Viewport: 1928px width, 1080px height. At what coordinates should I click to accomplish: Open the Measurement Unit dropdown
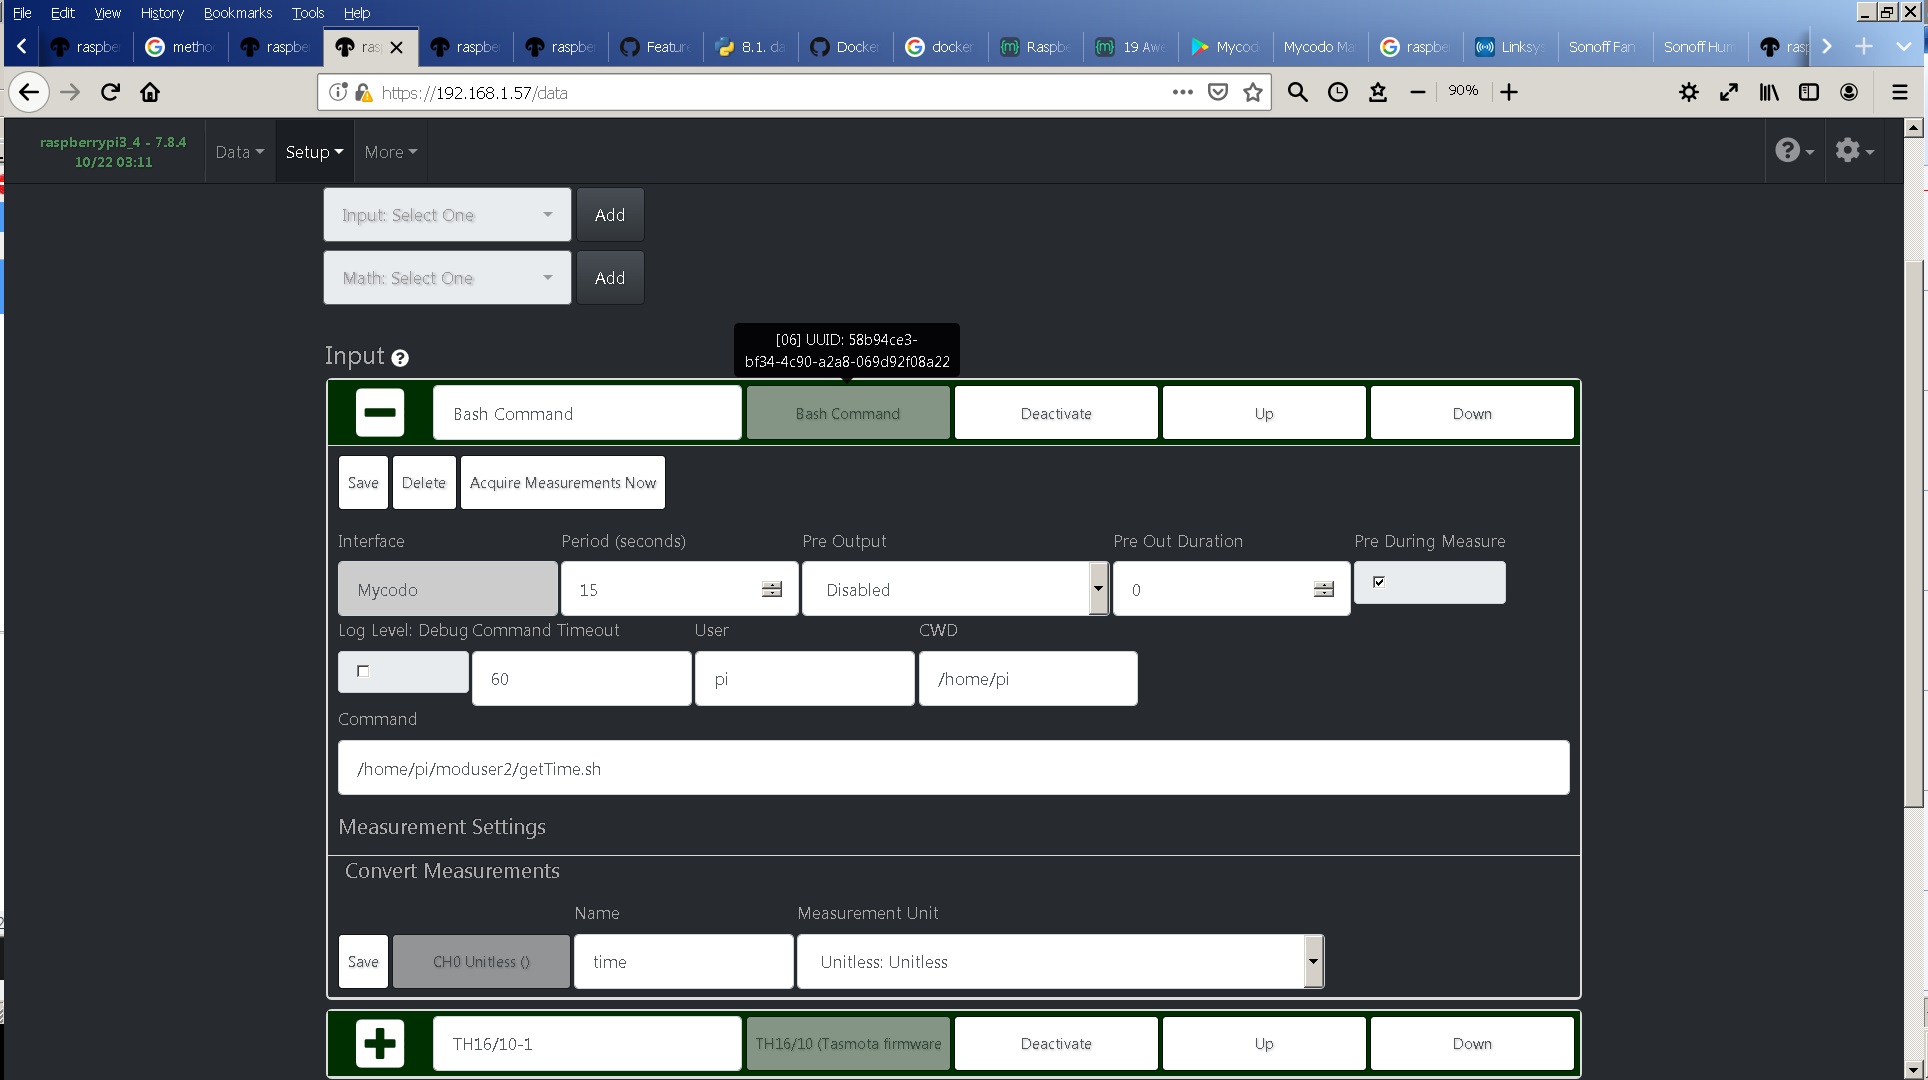[1312, 961]
